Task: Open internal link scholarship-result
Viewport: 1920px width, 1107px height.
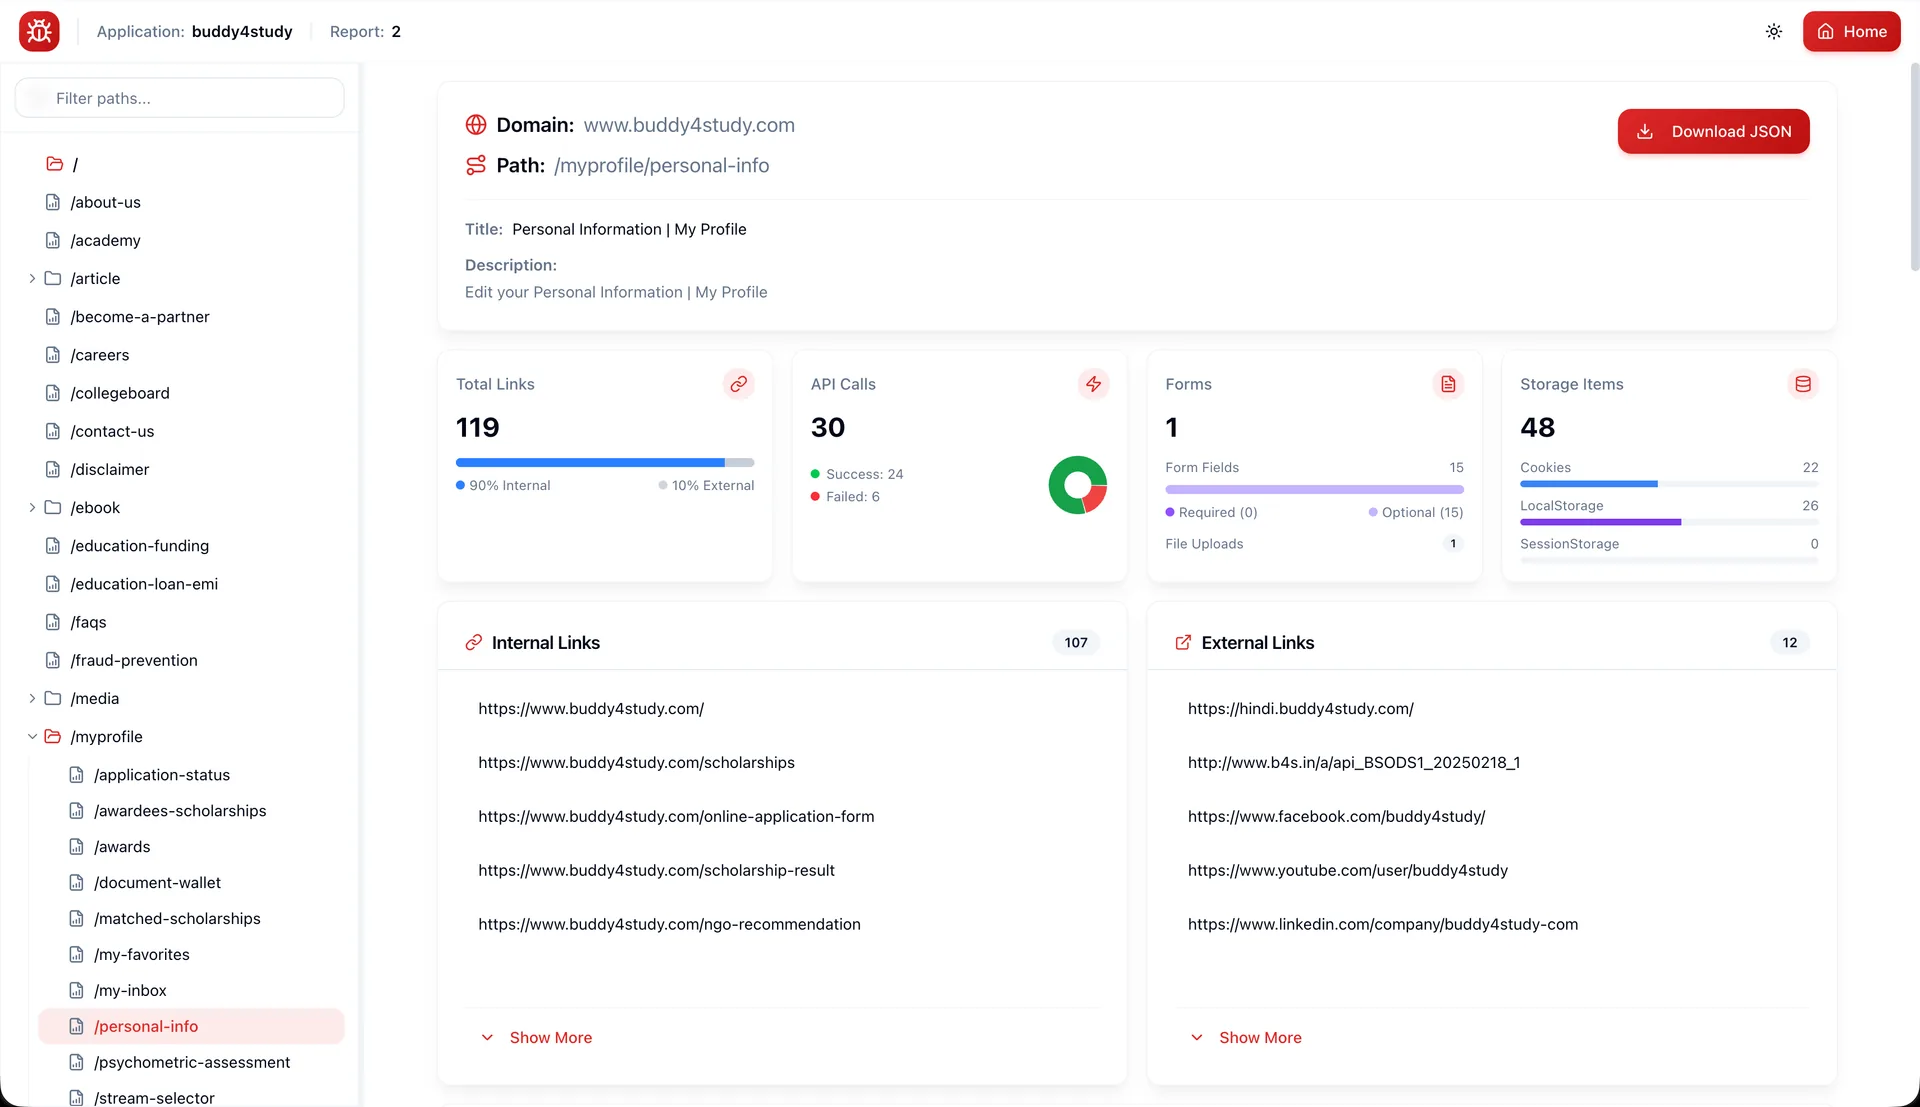Action: 656,871
